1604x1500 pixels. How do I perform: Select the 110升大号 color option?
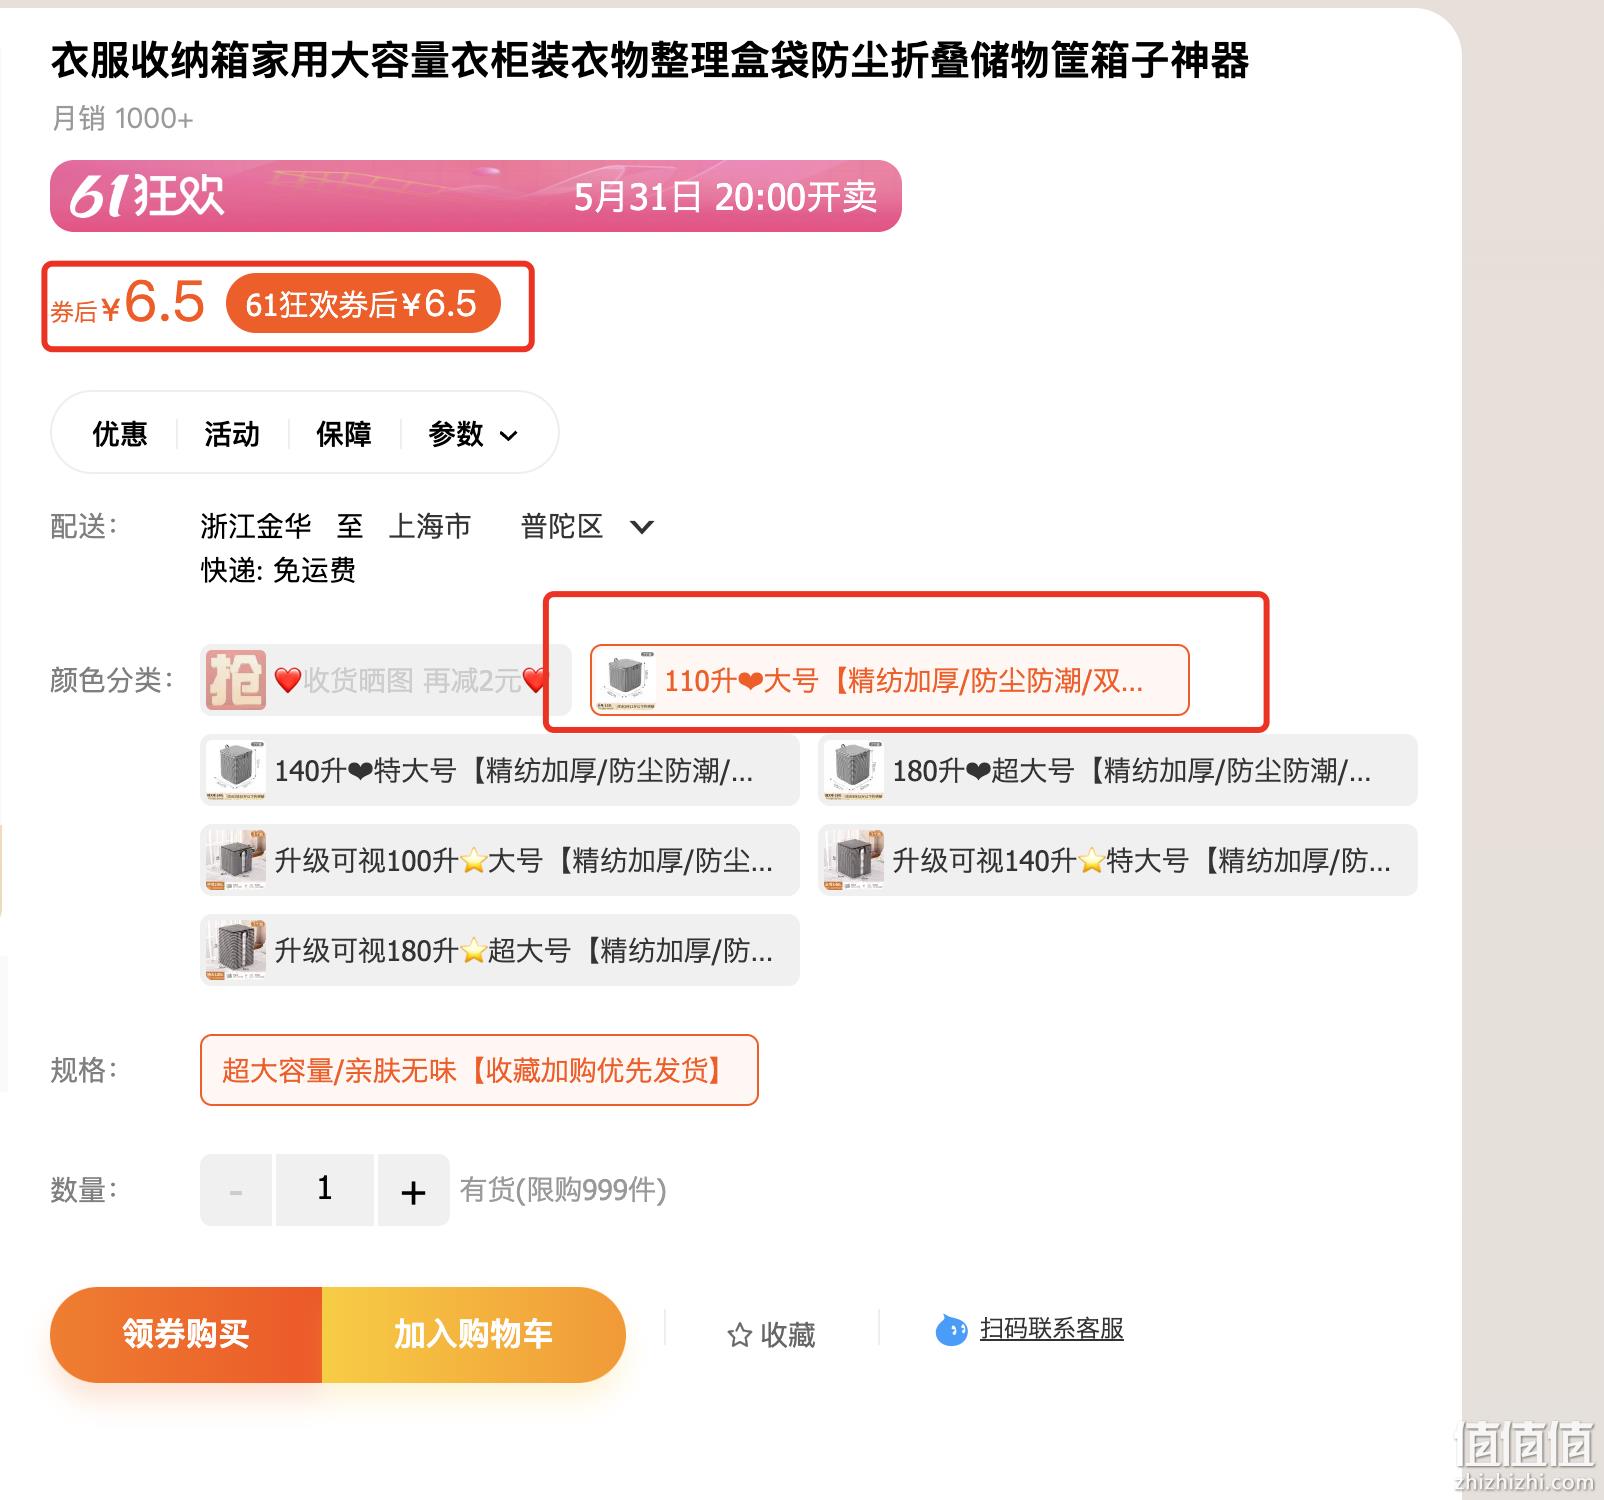890,680
